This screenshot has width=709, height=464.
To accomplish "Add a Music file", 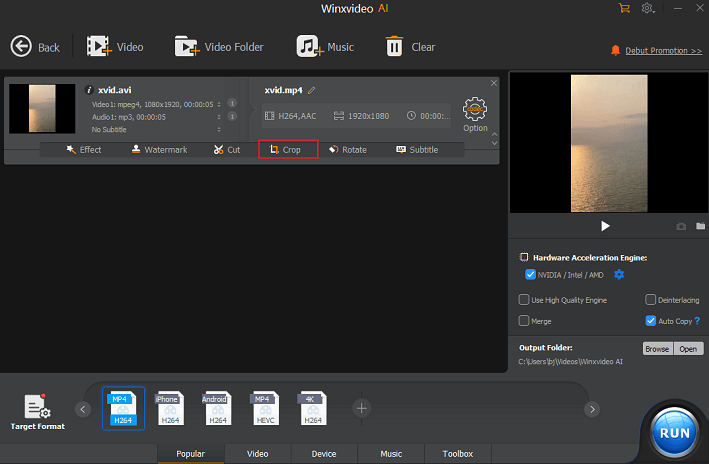I will 325,47.
